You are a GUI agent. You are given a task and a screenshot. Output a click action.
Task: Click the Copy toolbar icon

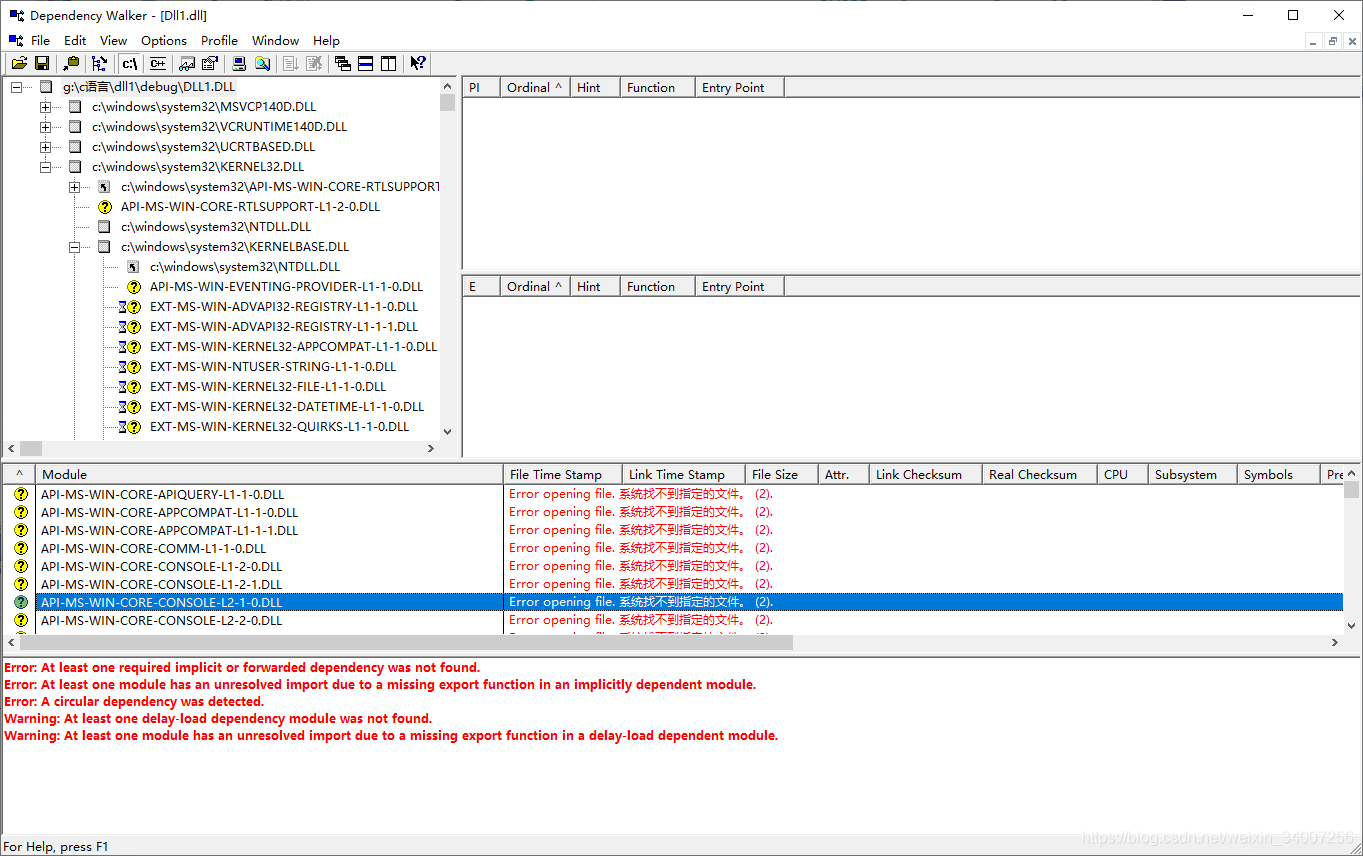click(71, 63)
